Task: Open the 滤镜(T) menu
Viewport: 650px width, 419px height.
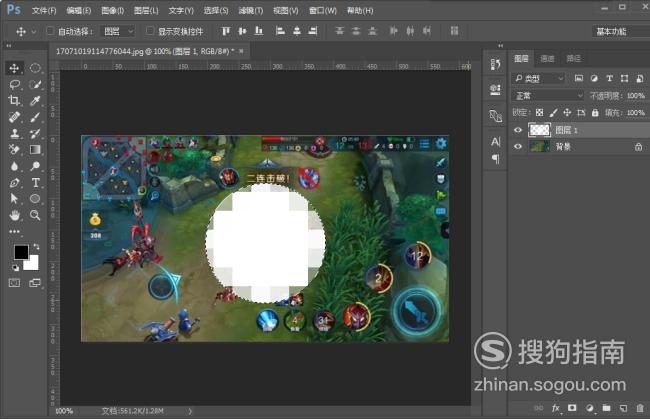Action: click(x=251, y=10)
